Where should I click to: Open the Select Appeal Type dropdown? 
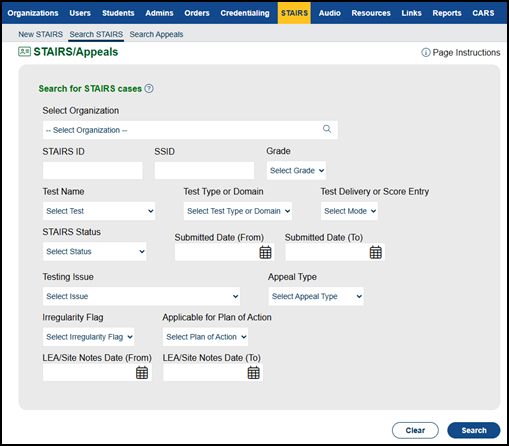(x=316, y=296)
